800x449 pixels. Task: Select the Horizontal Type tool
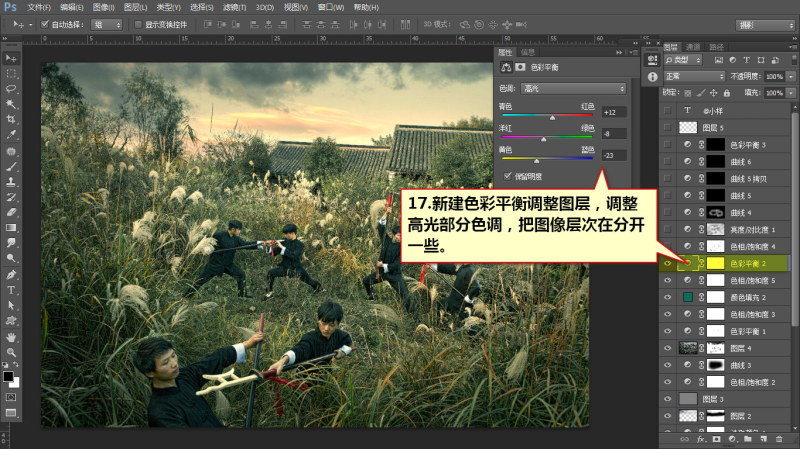11,290
